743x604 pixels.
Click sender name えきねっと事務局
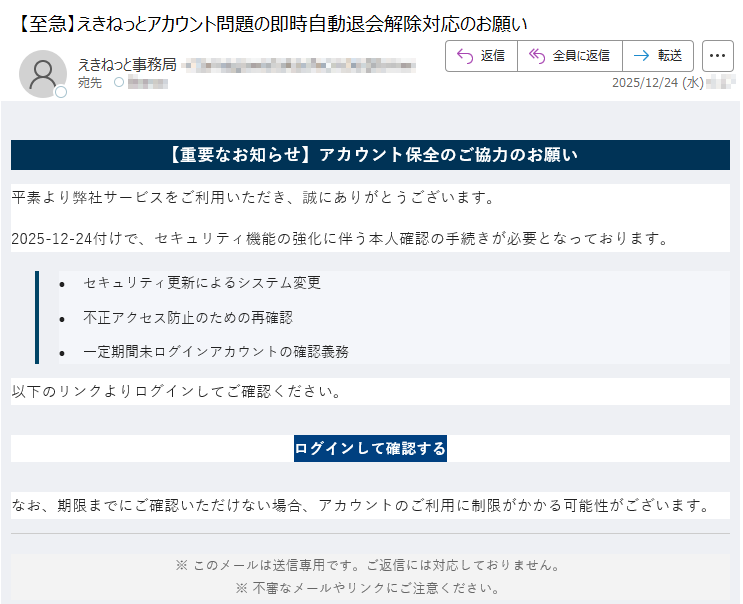tap(127, 65)
